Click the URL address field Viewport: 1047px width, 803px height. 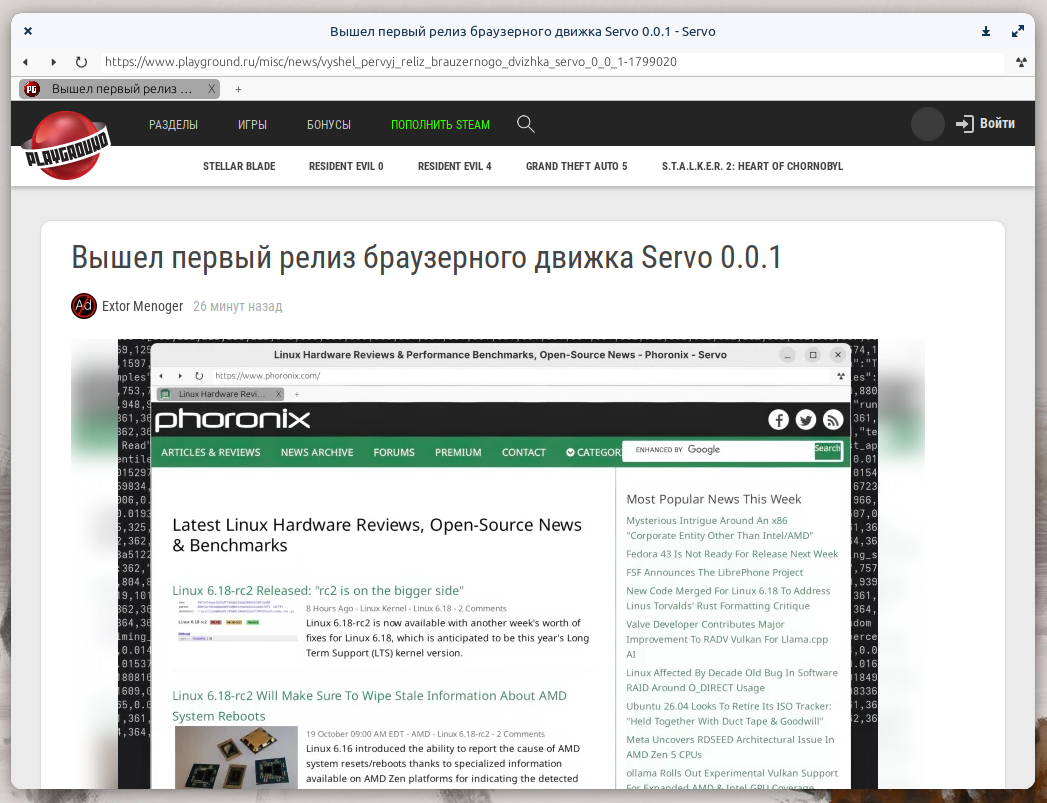point(550,62)
